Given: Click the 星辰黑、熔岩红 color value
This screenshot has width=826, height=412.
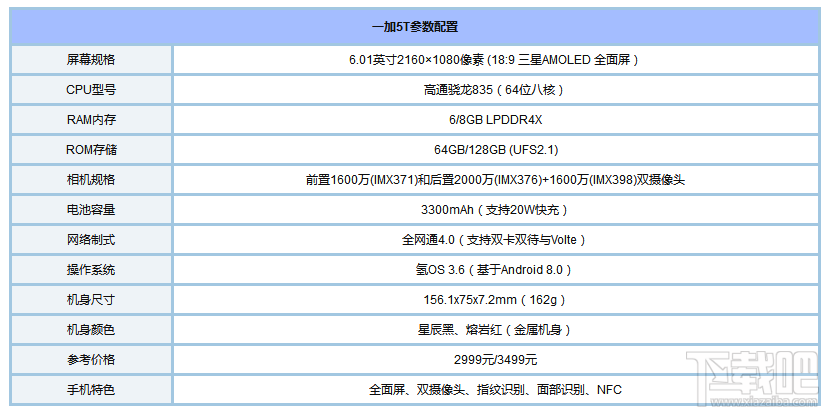Looking at the screenshot, I should click(495, 330).
